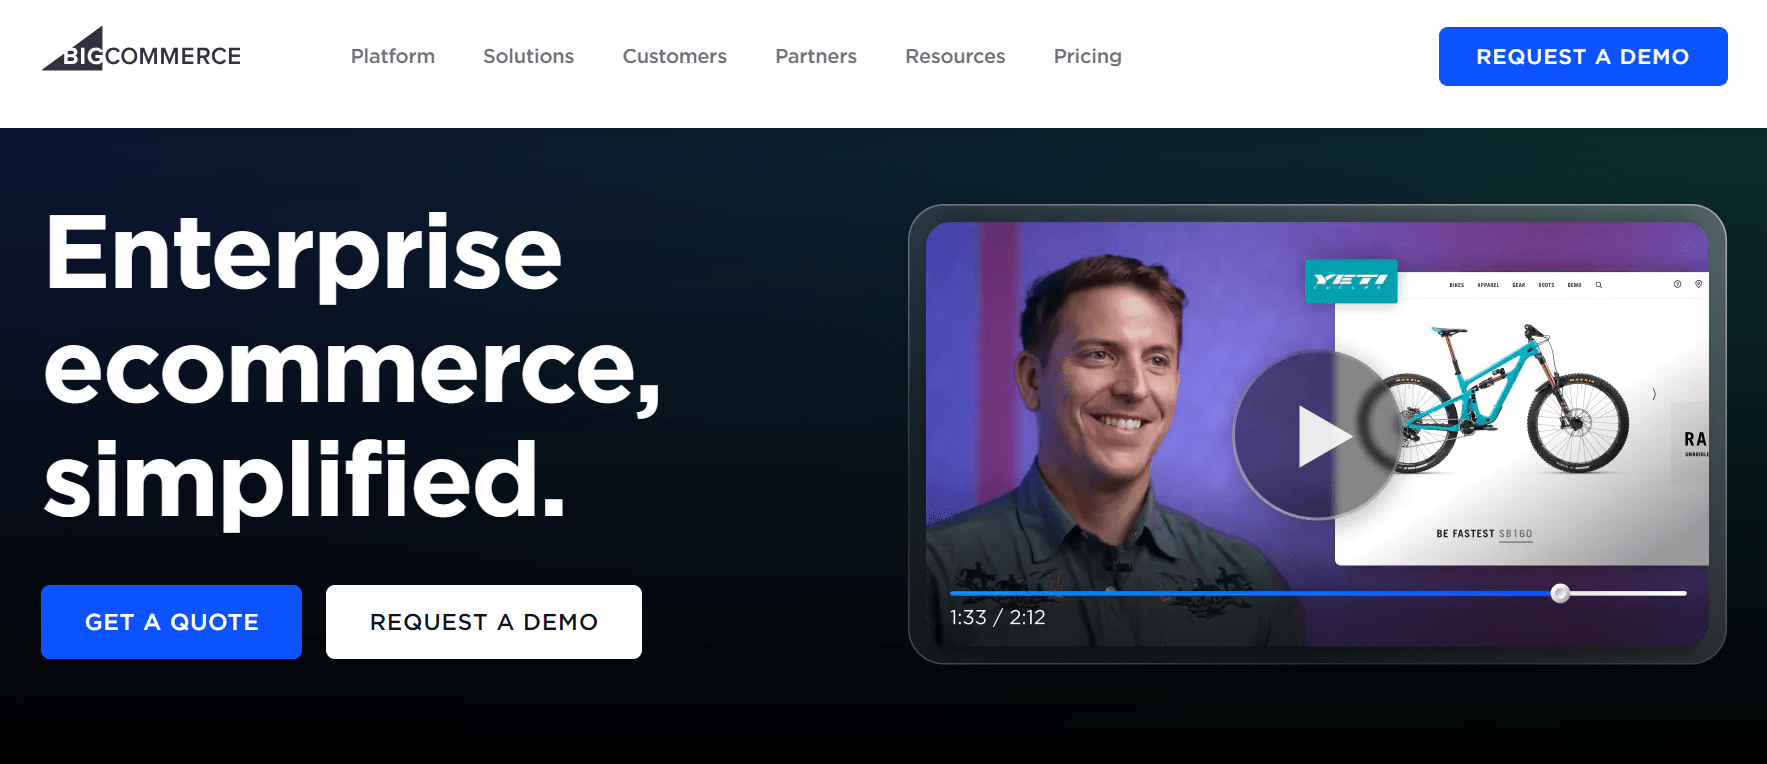1767x764 pixels.
Task: Click the help icon in Yeti site preview
Action: click(x=1678, y=284)
